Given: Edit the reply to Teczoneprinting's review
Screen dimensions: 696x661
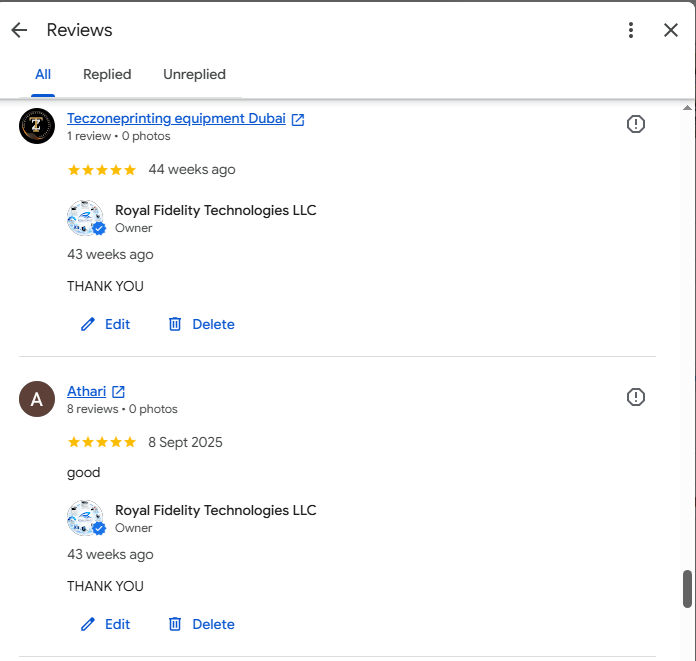Looking at the screenshot, I should click(x=105, y=324).
